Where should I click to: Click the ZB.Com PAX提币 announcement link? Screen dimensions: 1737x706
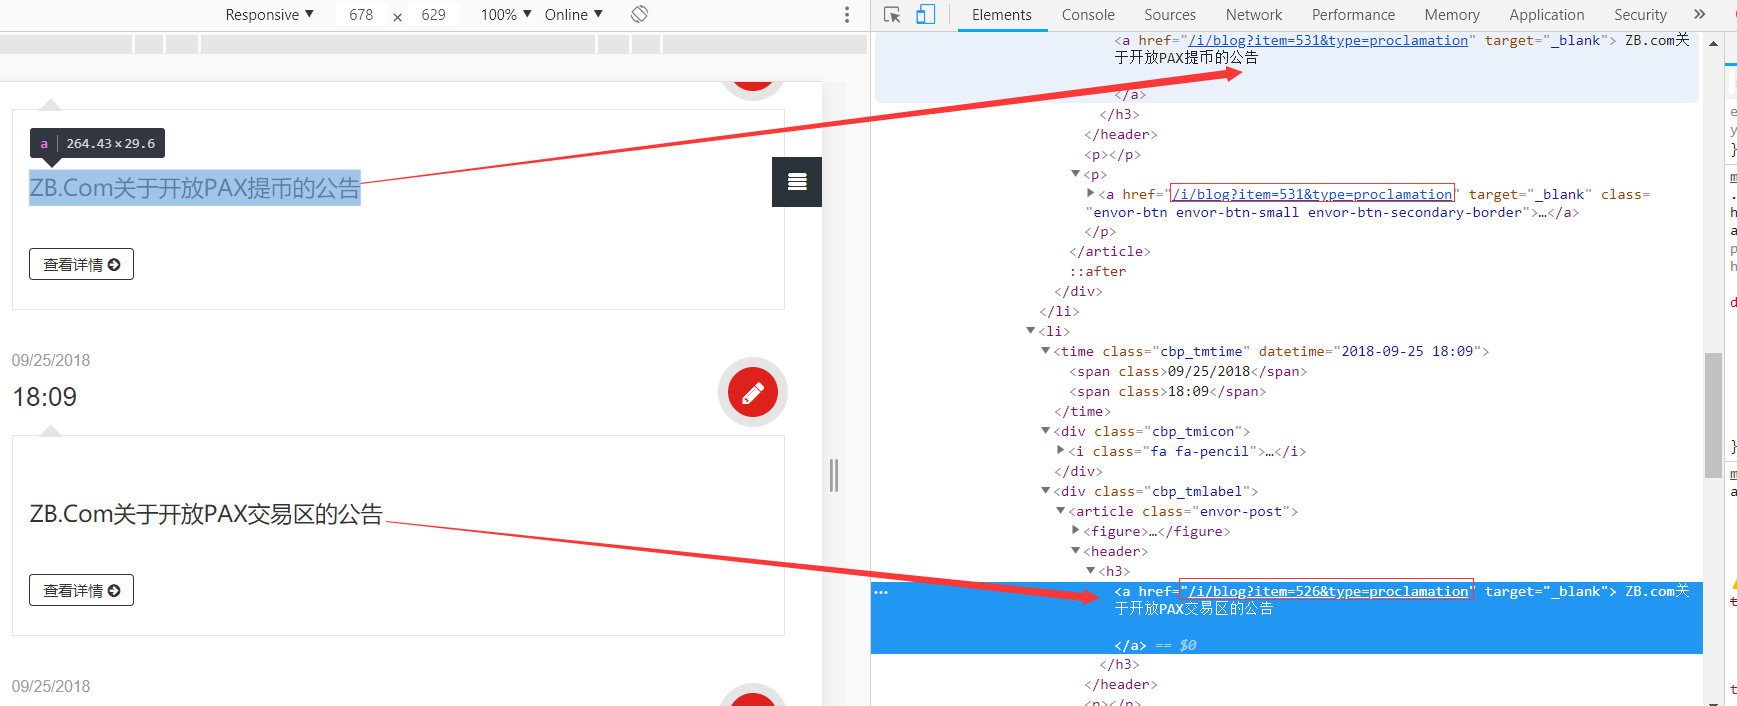point(195,188)
